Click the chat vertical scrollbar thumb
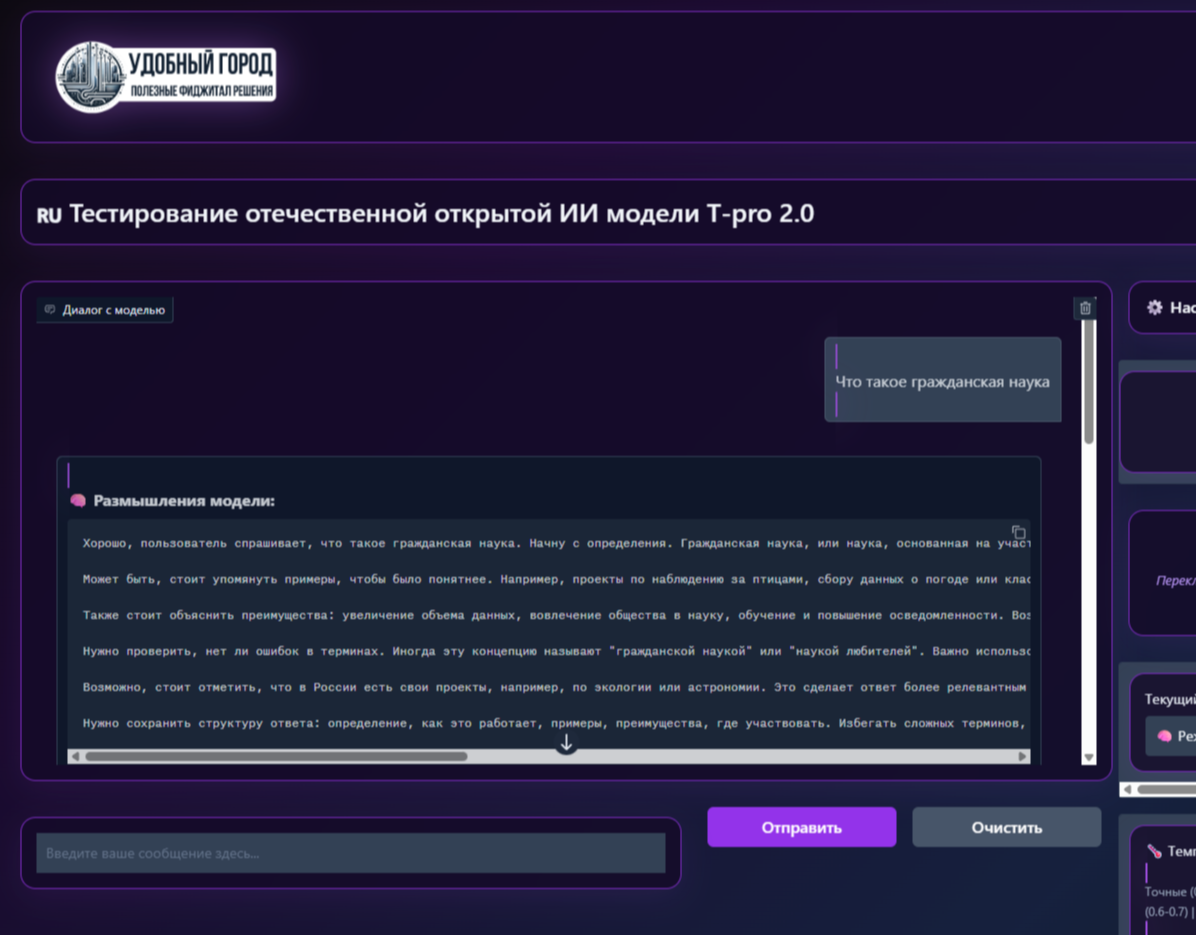This screenshot has width=1197, height=935. pos(1089,380)
